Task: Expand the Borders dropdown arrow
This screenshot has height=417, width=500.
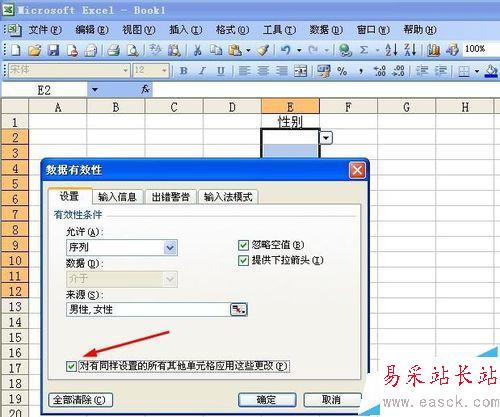Action: coord(477,71)
